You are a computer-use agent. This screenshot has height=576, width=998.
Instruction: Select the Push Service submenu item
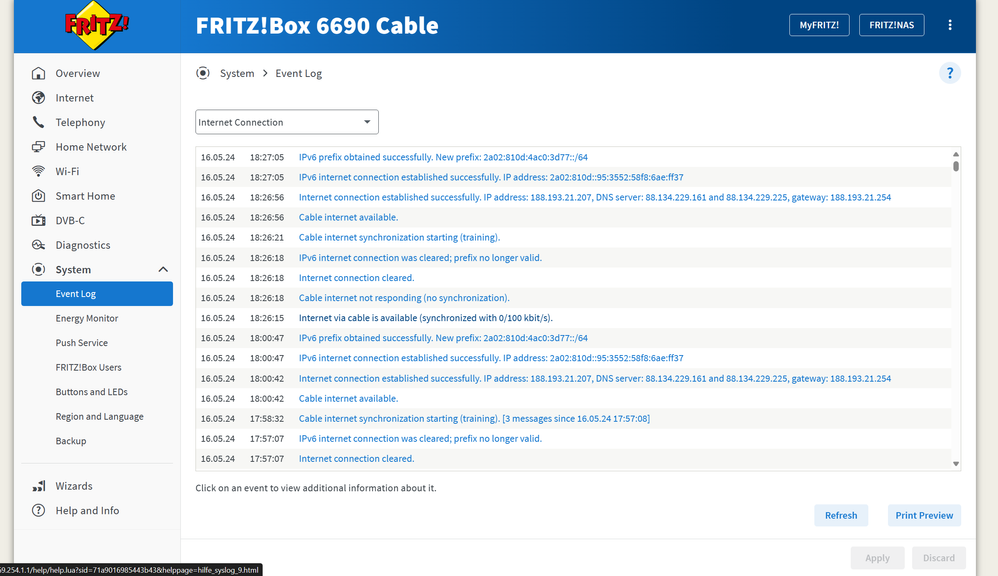(82, 343)
